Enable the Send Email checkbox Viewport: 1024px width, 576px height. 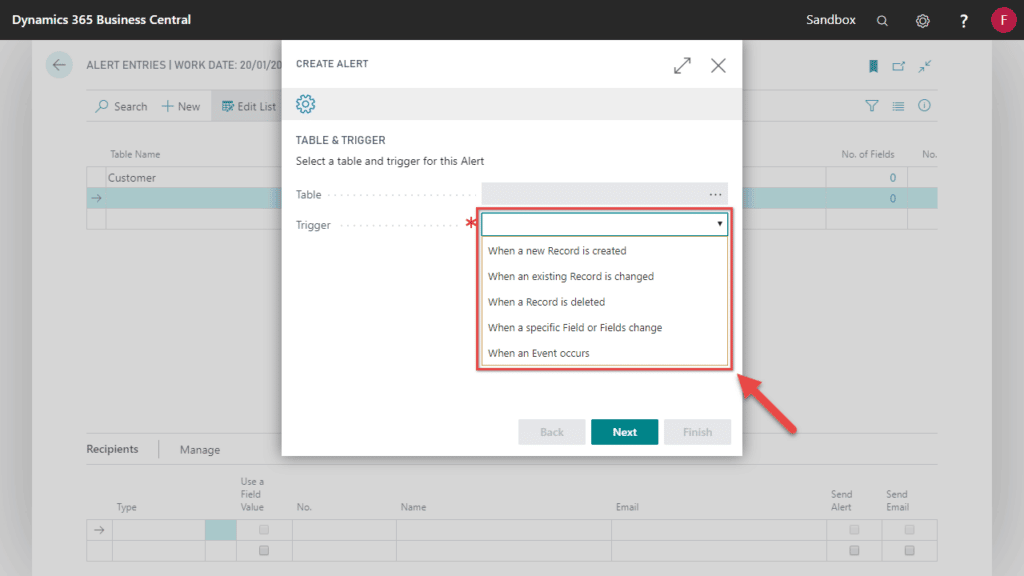pyautogui.click(x=909, y=530)
